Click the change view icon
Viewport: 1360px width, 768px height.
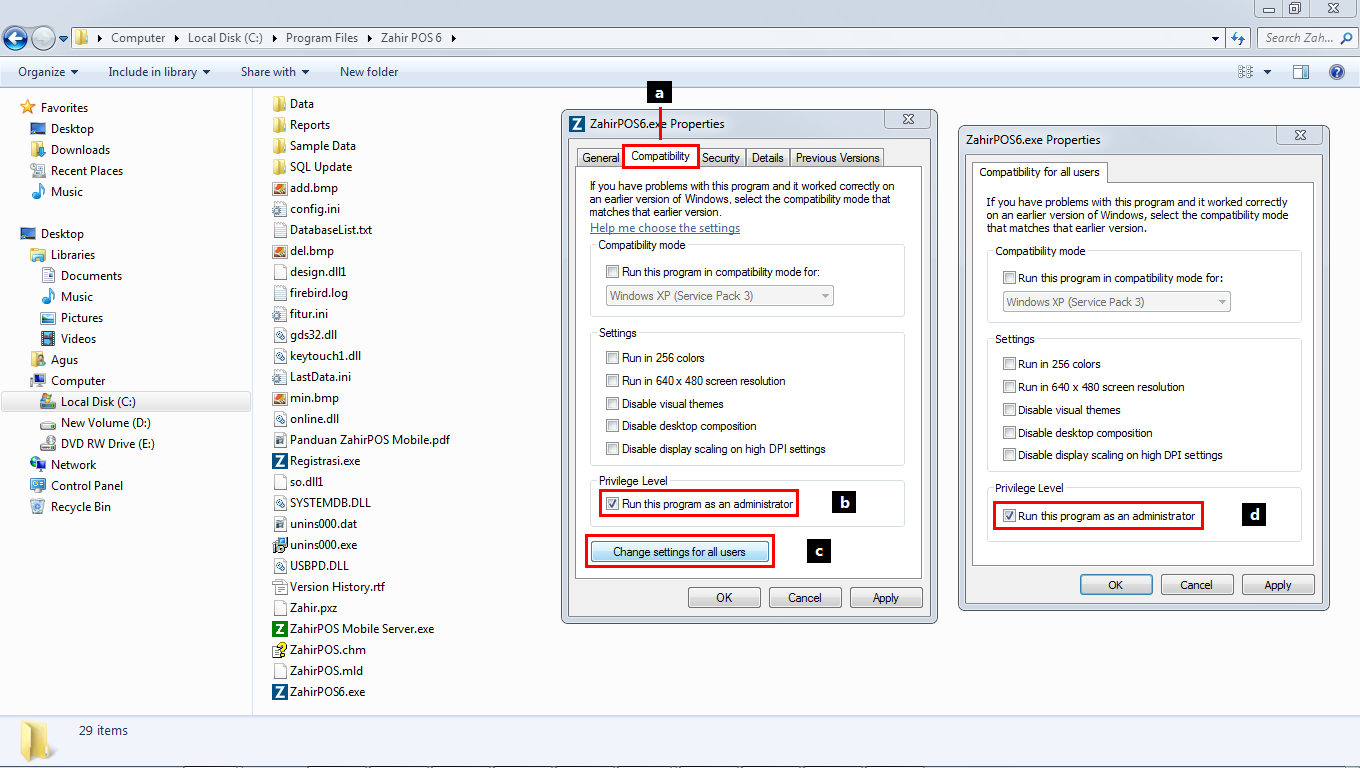point(1246,72)
